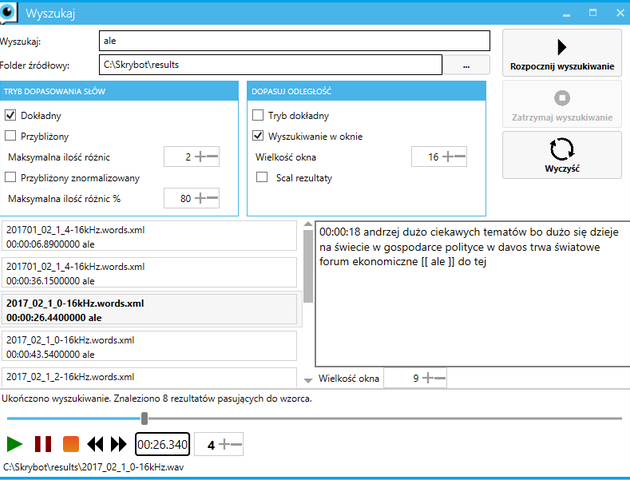Increase Maksymalna ilość różnic % with plus
The image size is (630, 480).
pyautogui.click(x=200, y=198)
